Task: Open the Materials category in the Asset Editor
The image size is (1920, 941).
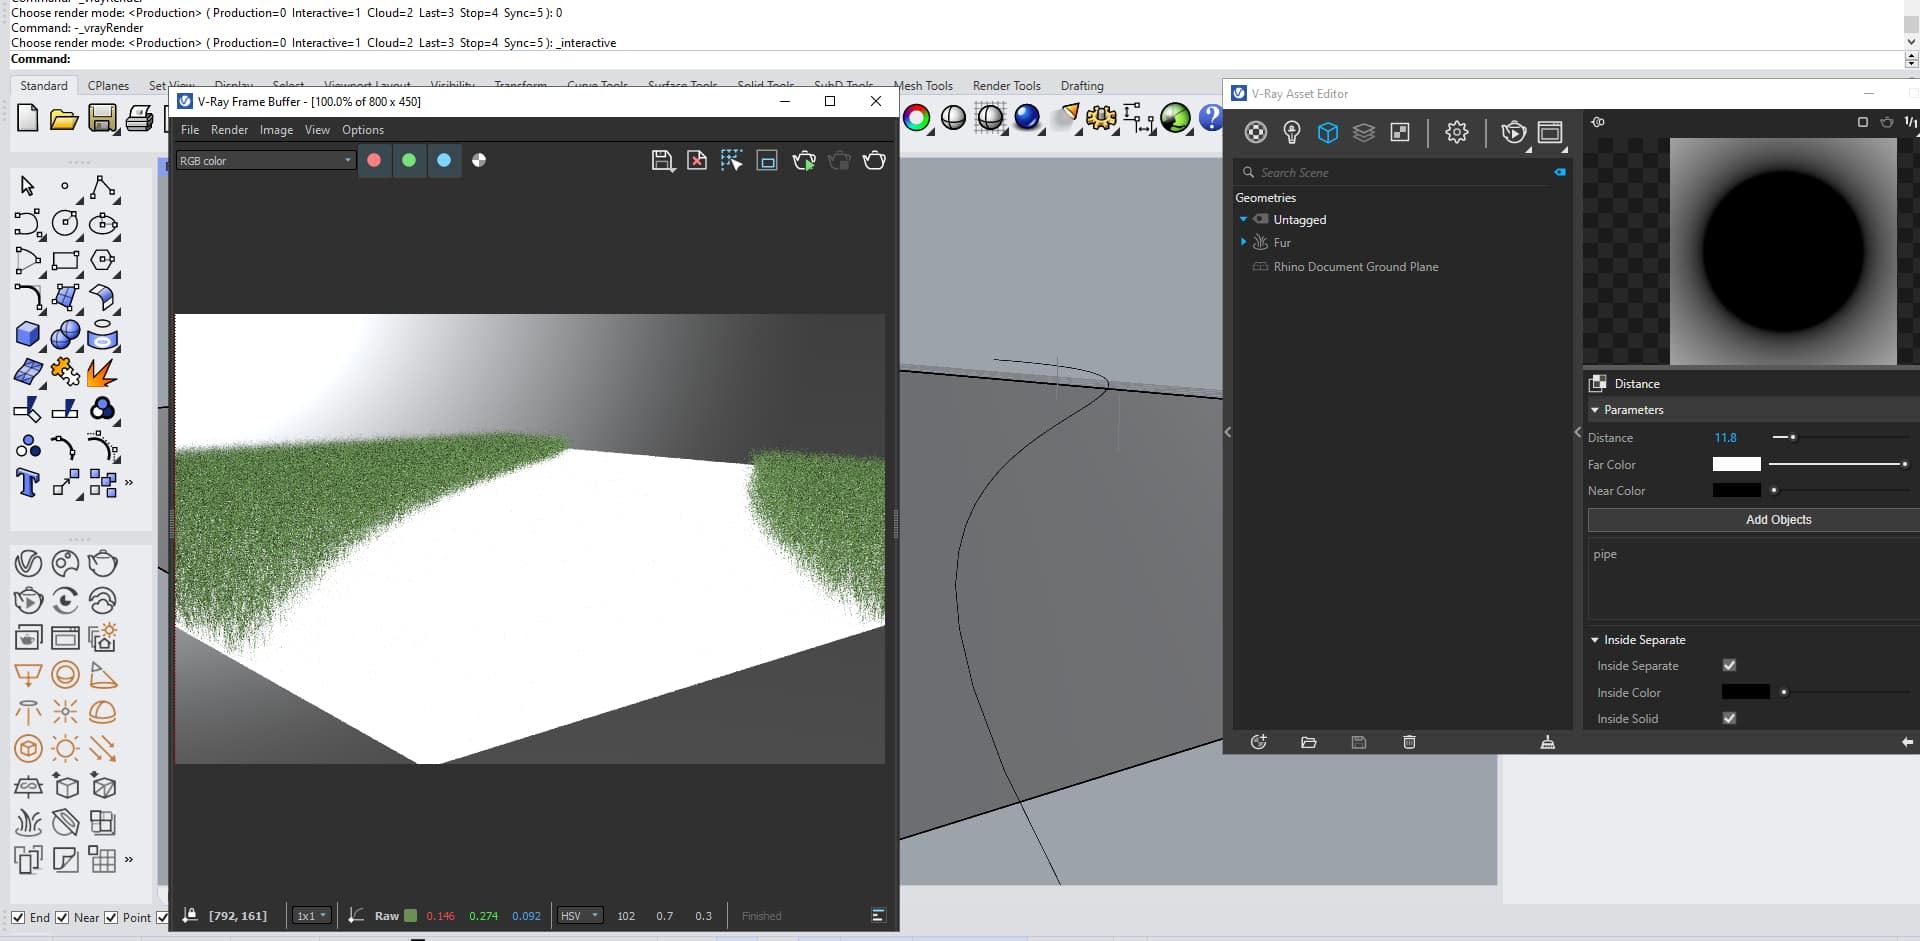Action: [1256, 132]
